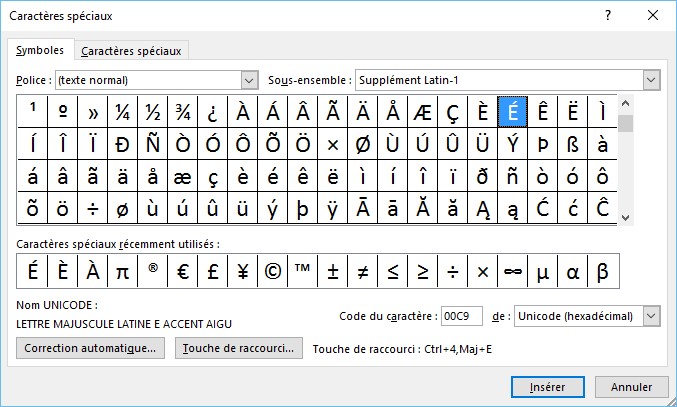
Task: Select the not-equal ≠ symbol
Action: [x=363, y=271]
